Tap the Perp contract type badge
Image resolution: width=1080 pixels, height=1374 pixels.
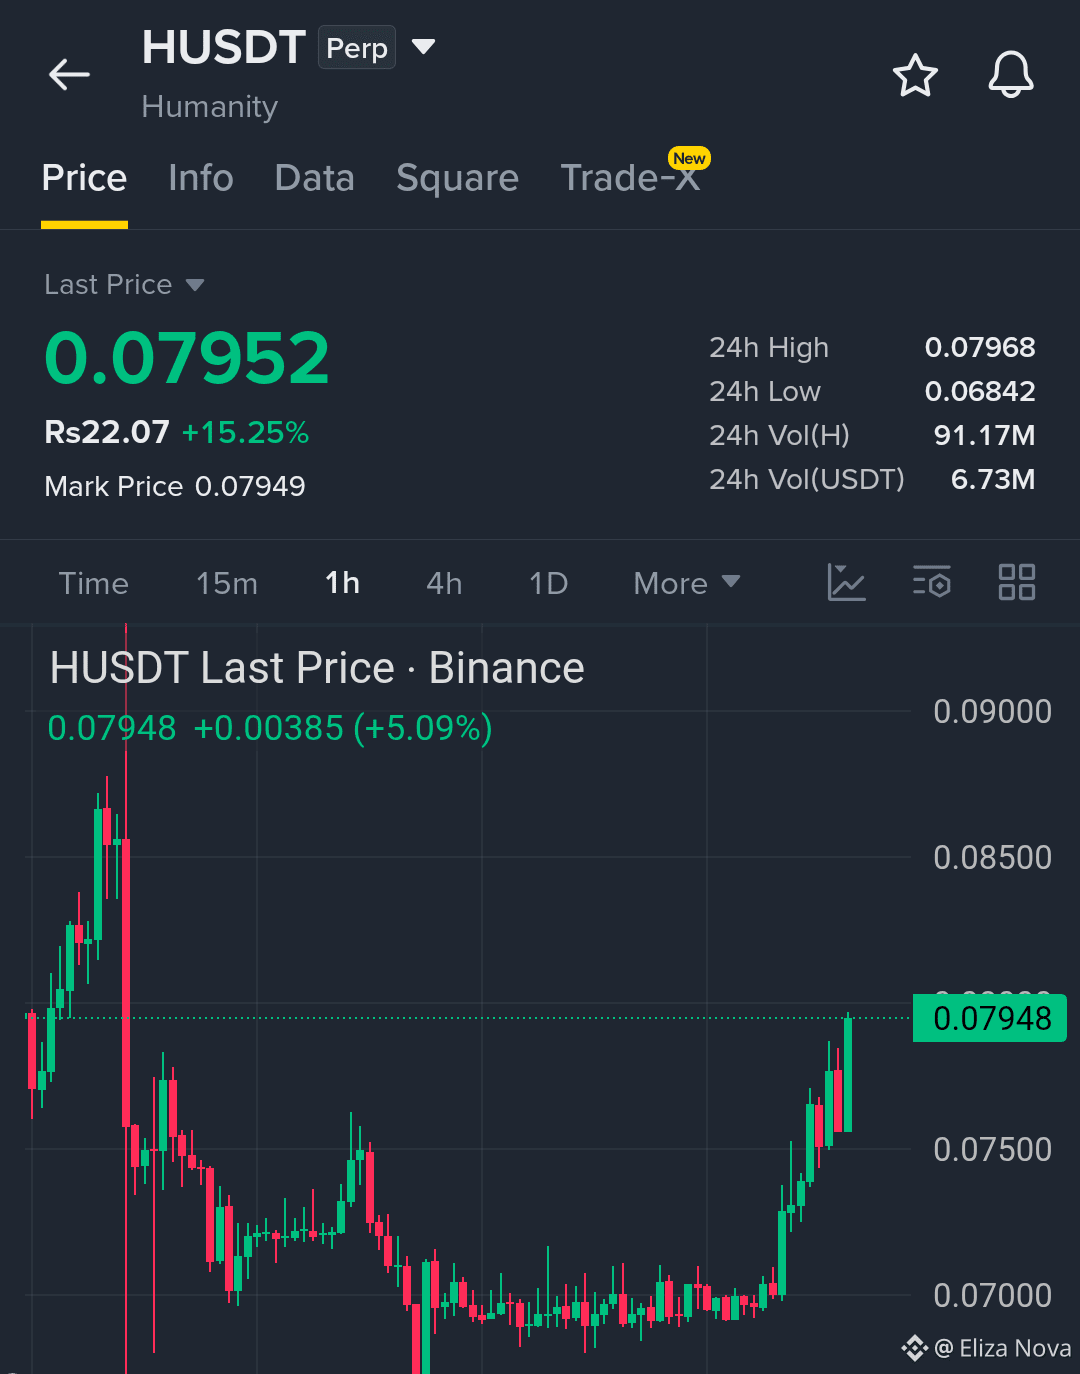pos(357,48)
